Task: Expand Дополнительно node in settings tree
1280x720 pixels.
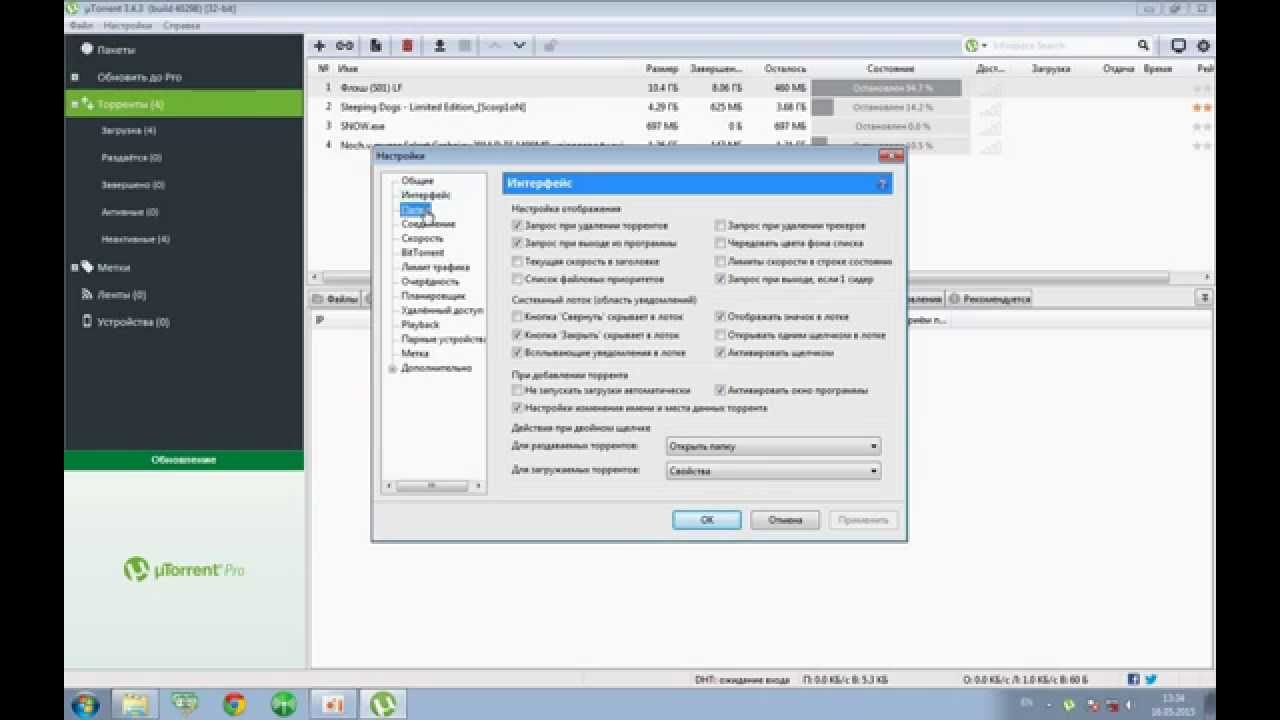Action: pyautogui.click(x=392, y=368)
